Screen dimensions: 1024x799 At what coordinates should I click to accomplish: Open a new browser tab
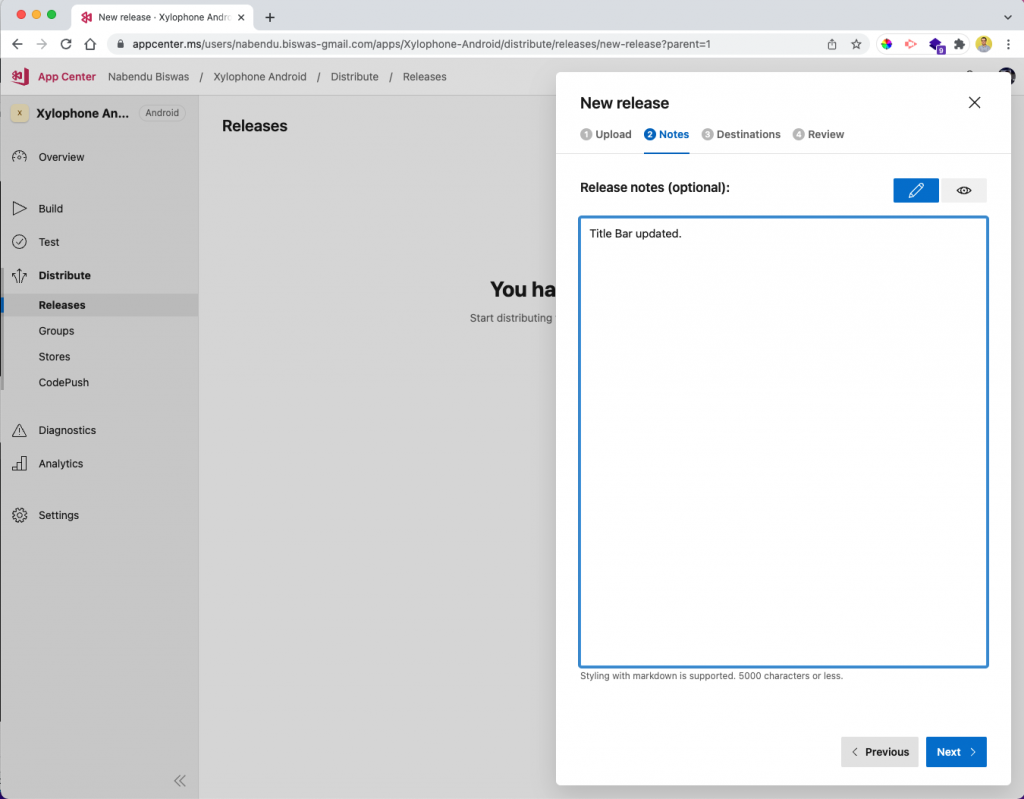[270, 18]
